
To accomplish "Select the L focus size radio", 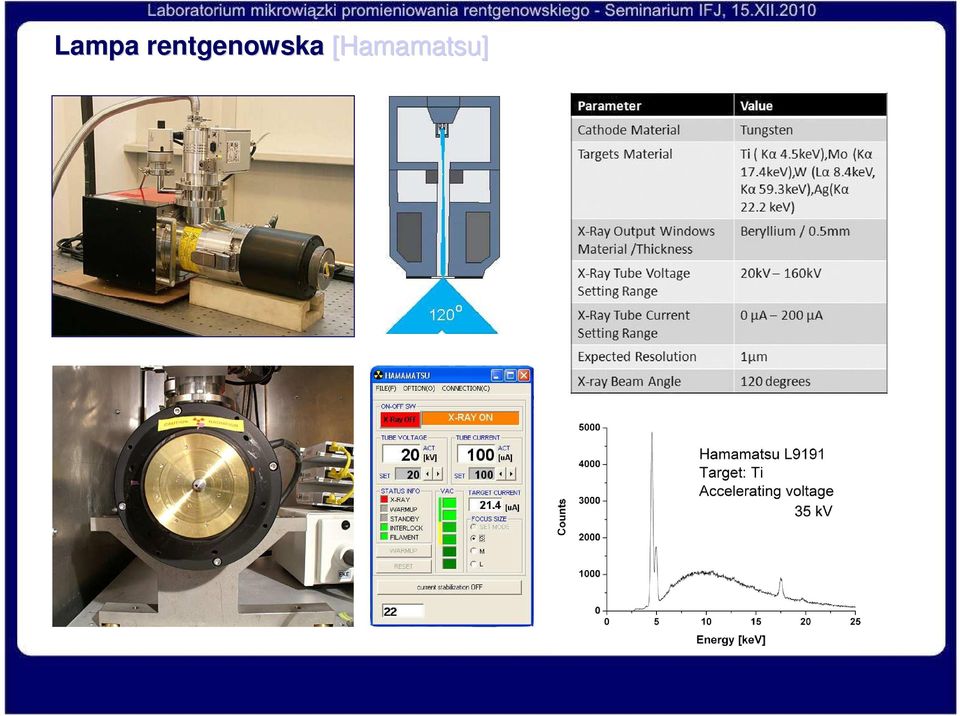I will pyautogui.click(x=473, y=564).
